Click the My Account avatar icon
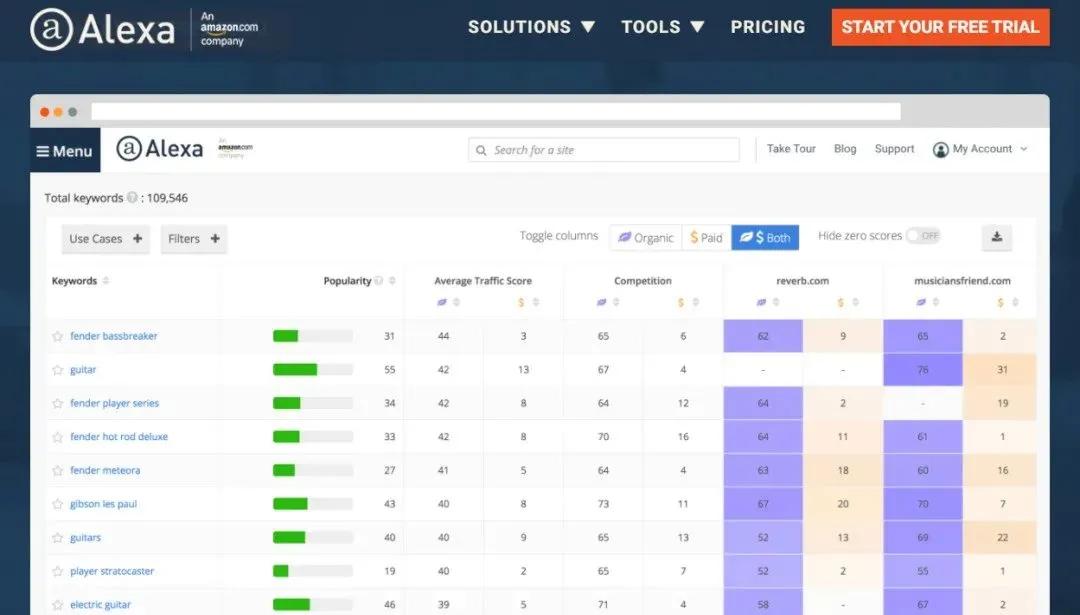Image resolution: width=1080 pixels, height=615 pixels. coord(940,150)
